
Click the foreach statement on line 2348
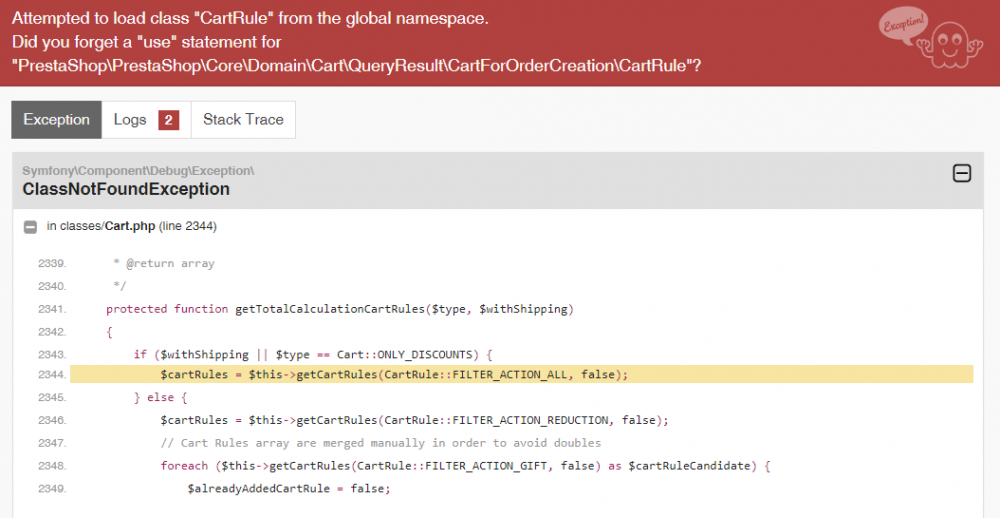466,466
